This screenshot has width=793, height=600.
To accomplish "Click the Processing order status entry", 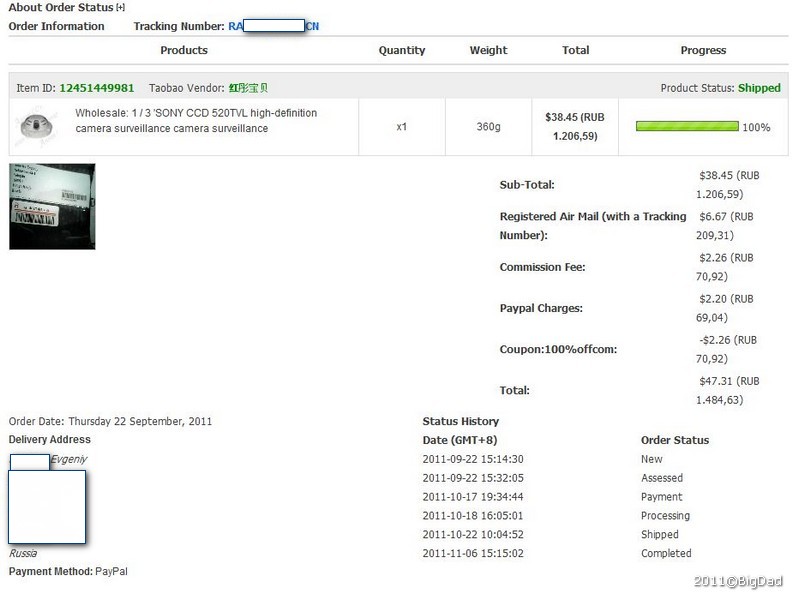I will pos(665,516).
